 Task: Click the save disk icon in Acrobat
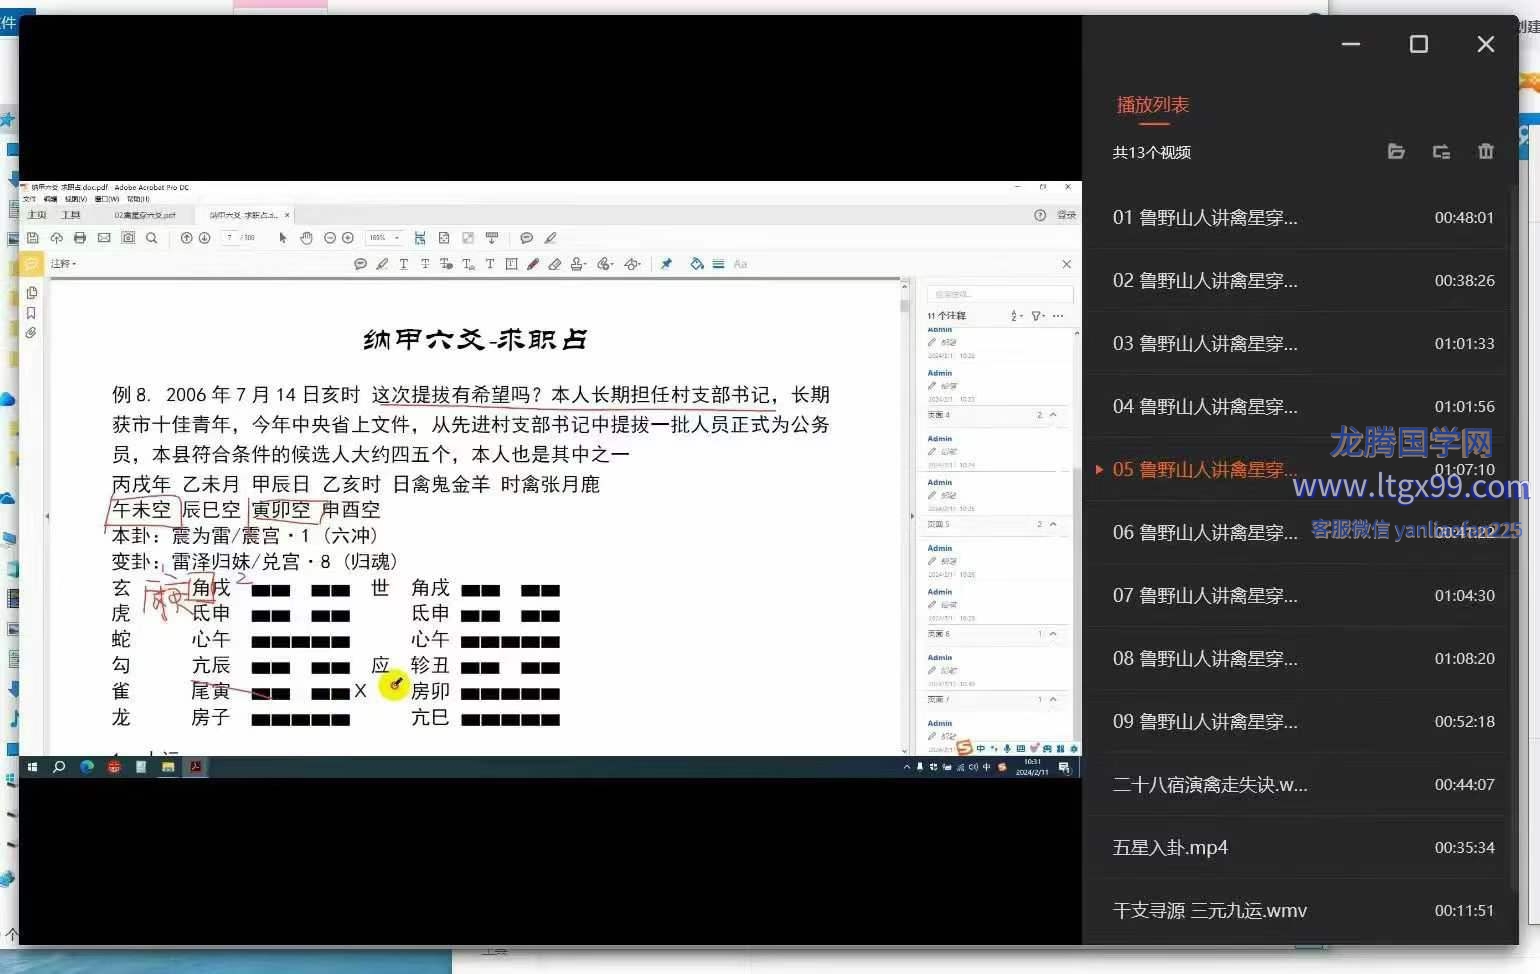click(33, 238)
